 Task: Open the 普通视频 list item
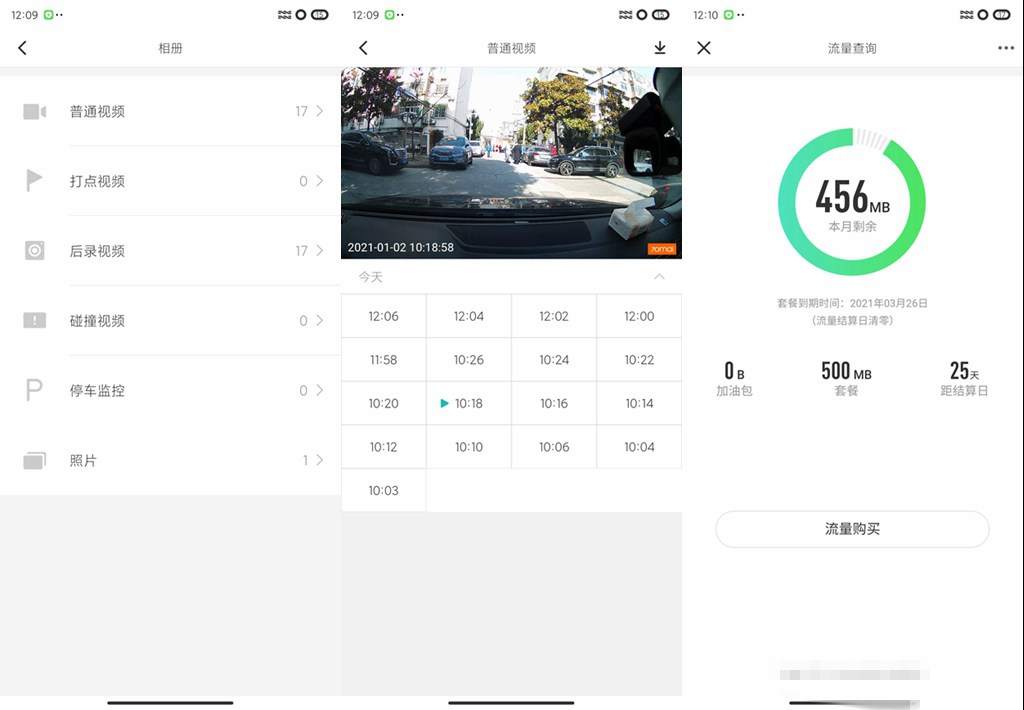click(x=170, y=111)
